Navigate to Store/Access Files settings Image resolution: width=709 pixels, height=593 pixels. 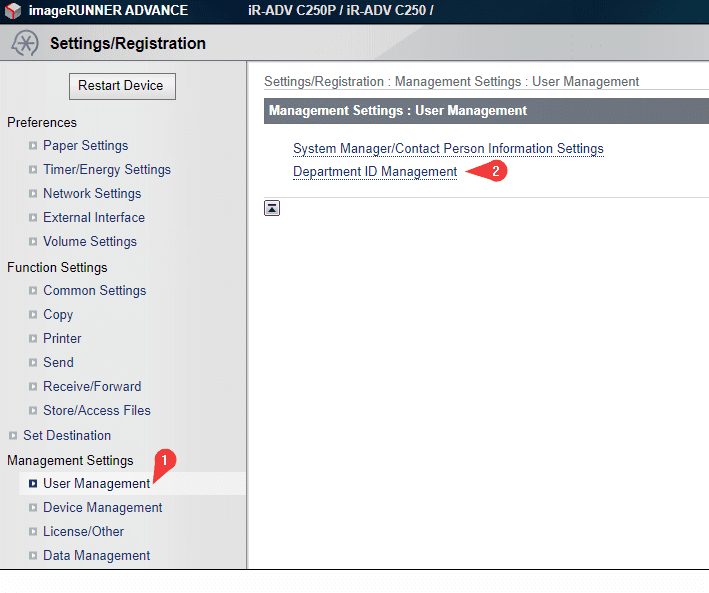(x=97, y=411)
